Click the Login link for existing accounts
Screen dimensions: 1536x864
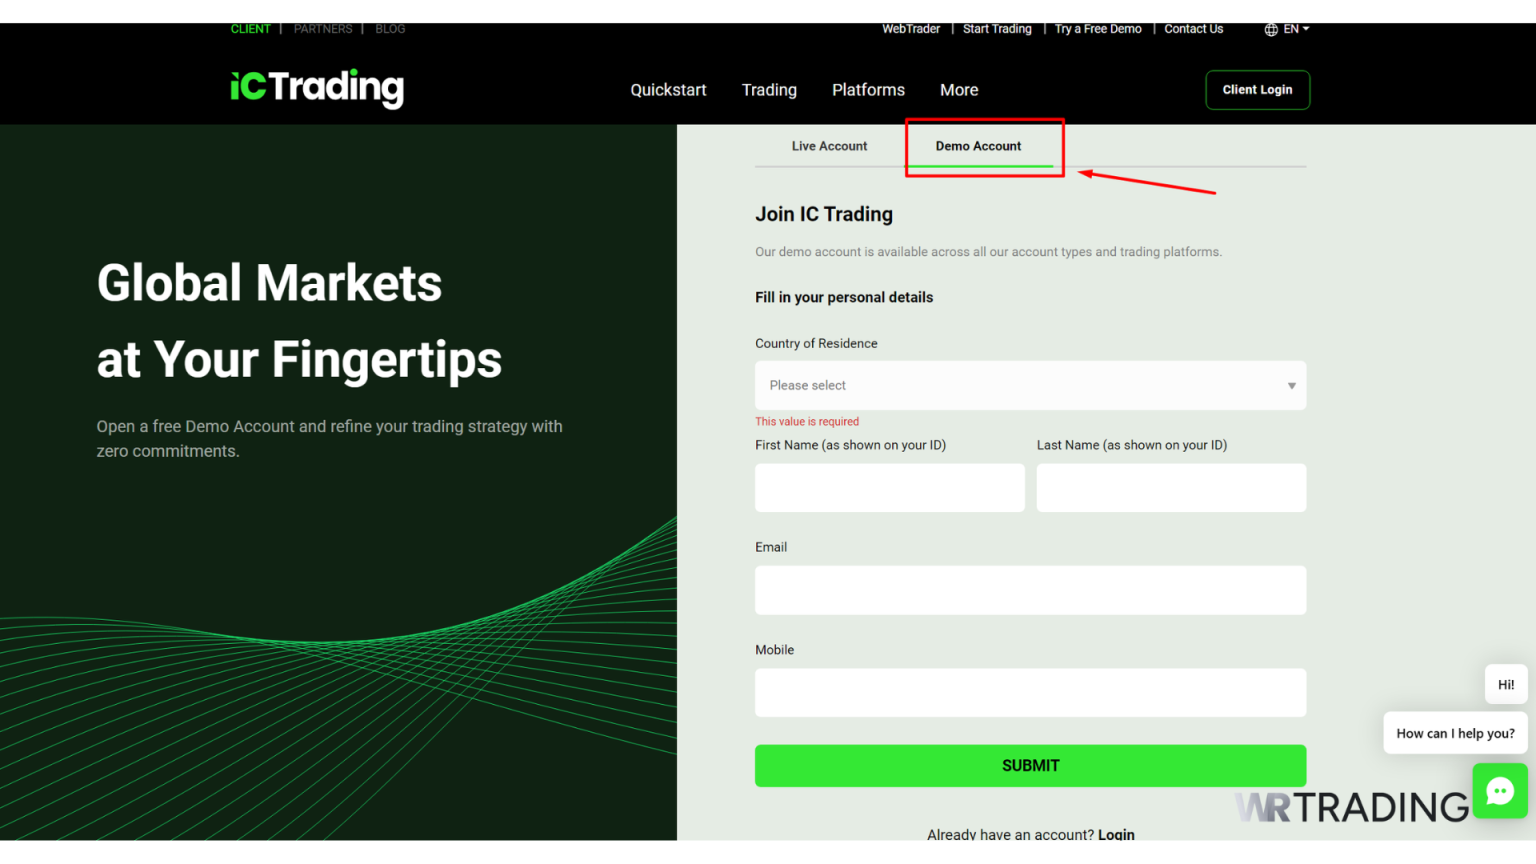tap(1119, 834)
